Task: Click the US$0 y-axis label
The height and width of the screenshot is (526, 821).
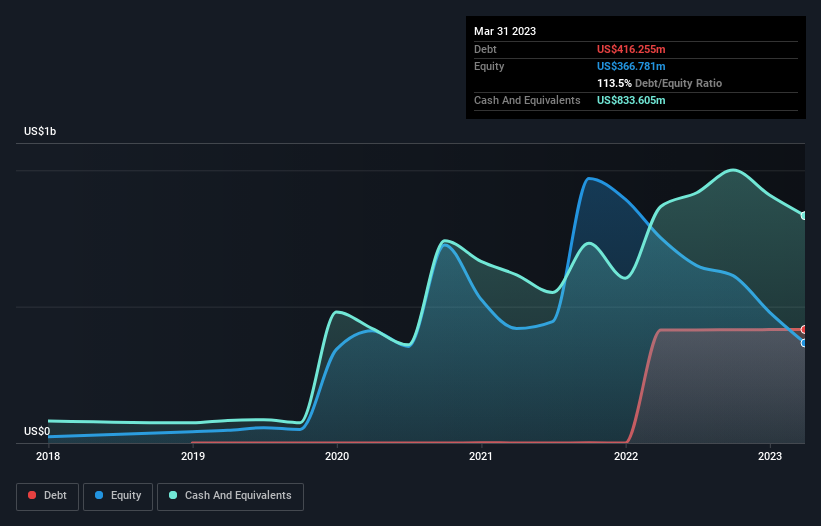Action: (x=37, y=431)
